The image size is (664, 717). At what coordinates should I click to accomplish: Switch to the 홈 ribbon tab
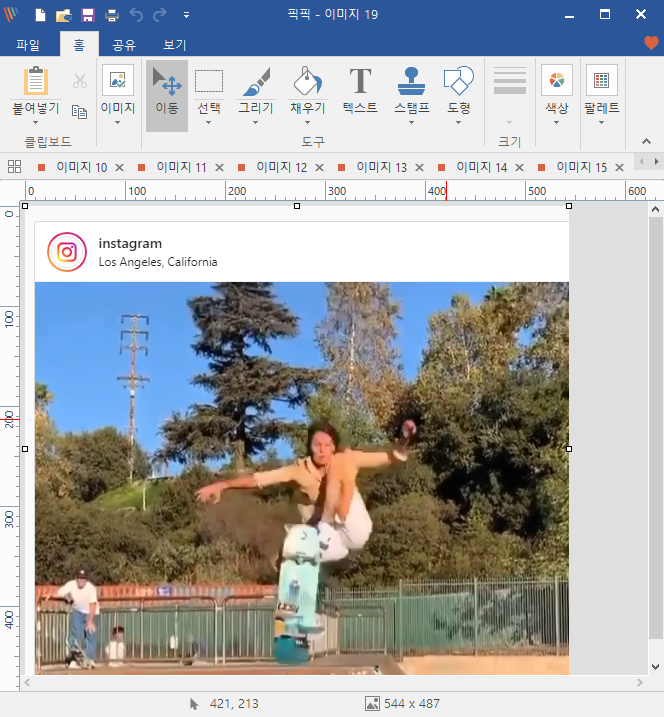(x=79, y=44)
